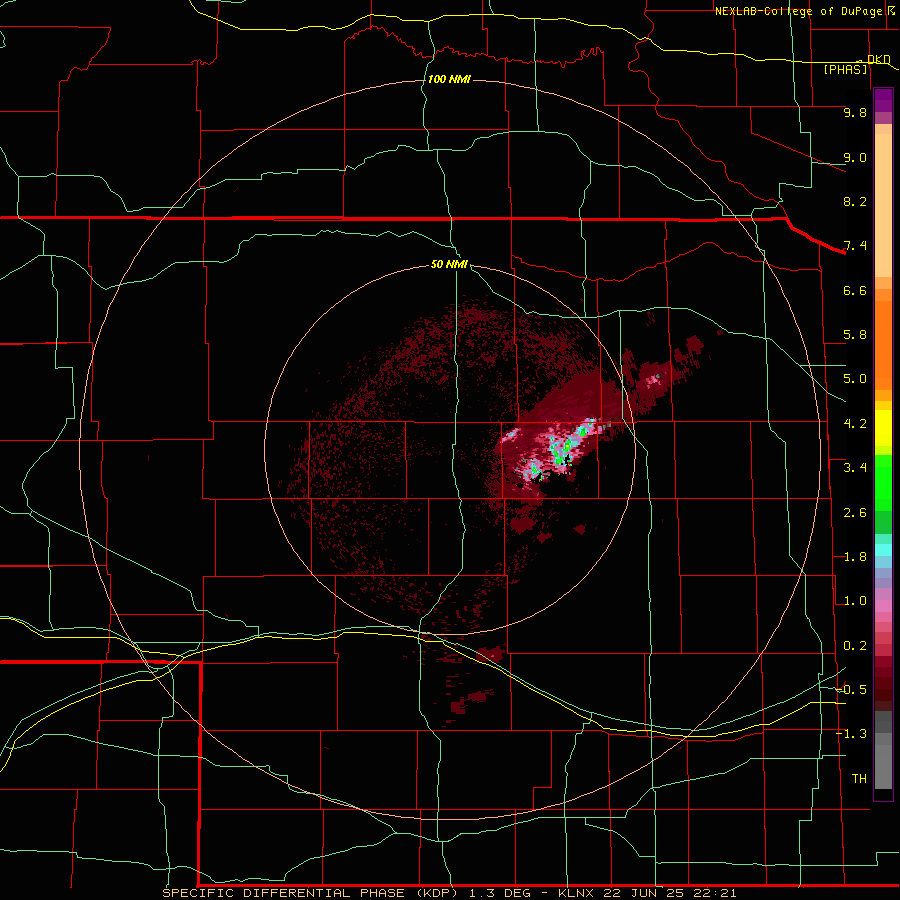
Task: Click the TH label on the scale
Action: (859, 779)
